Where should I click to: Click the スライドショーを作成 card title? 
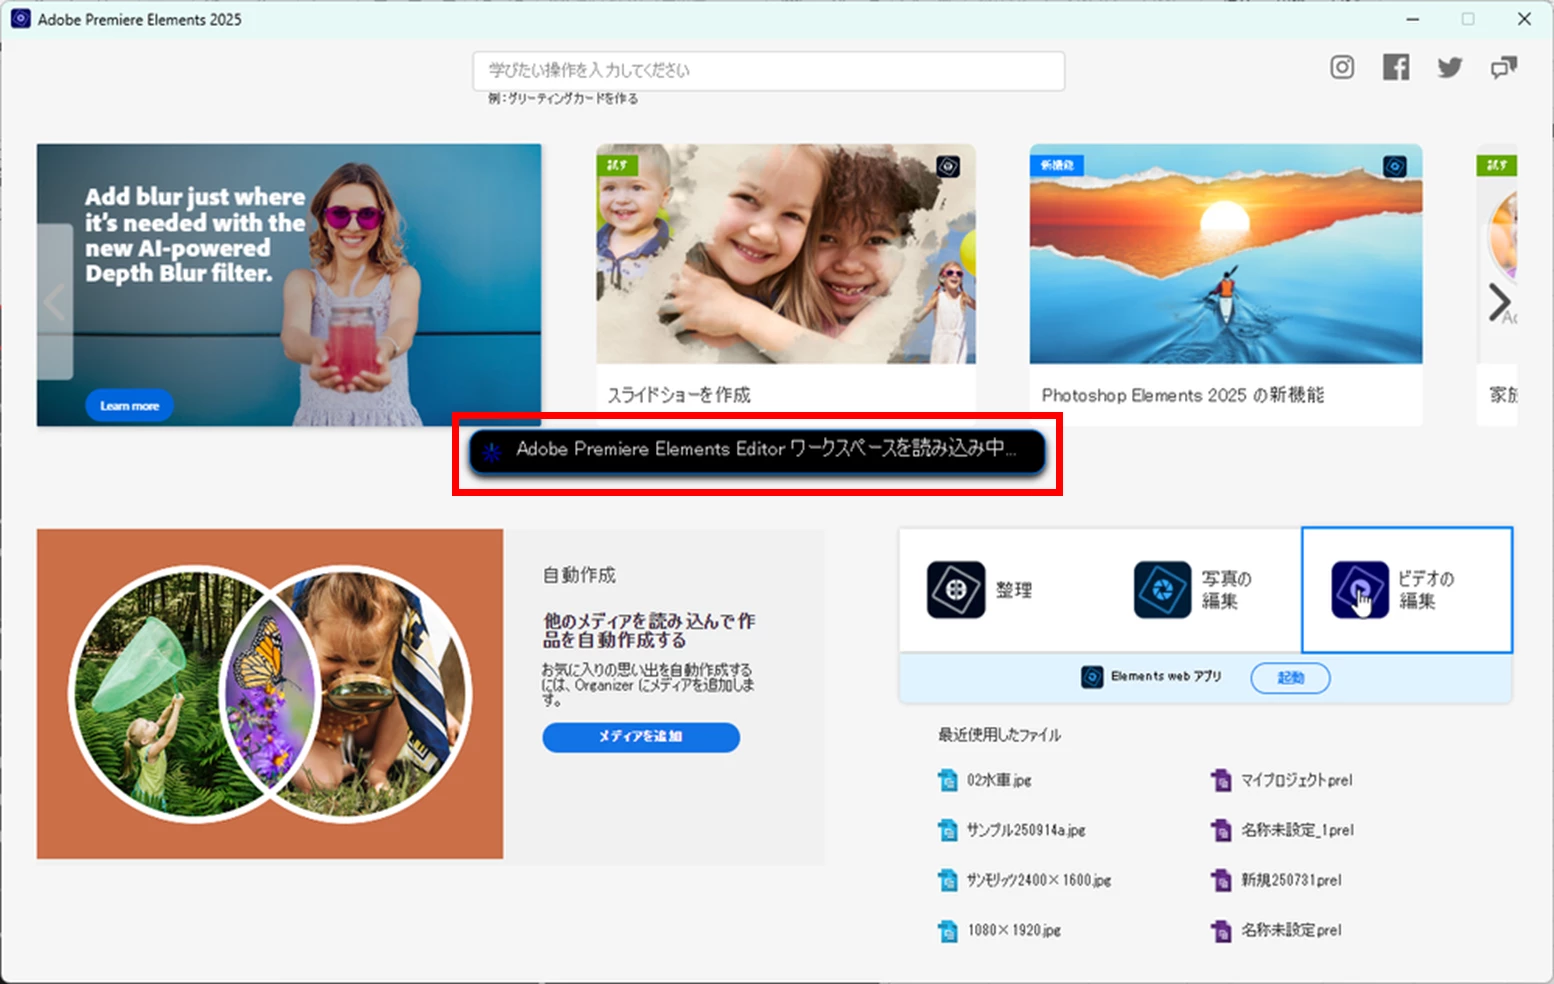(679, 395)
